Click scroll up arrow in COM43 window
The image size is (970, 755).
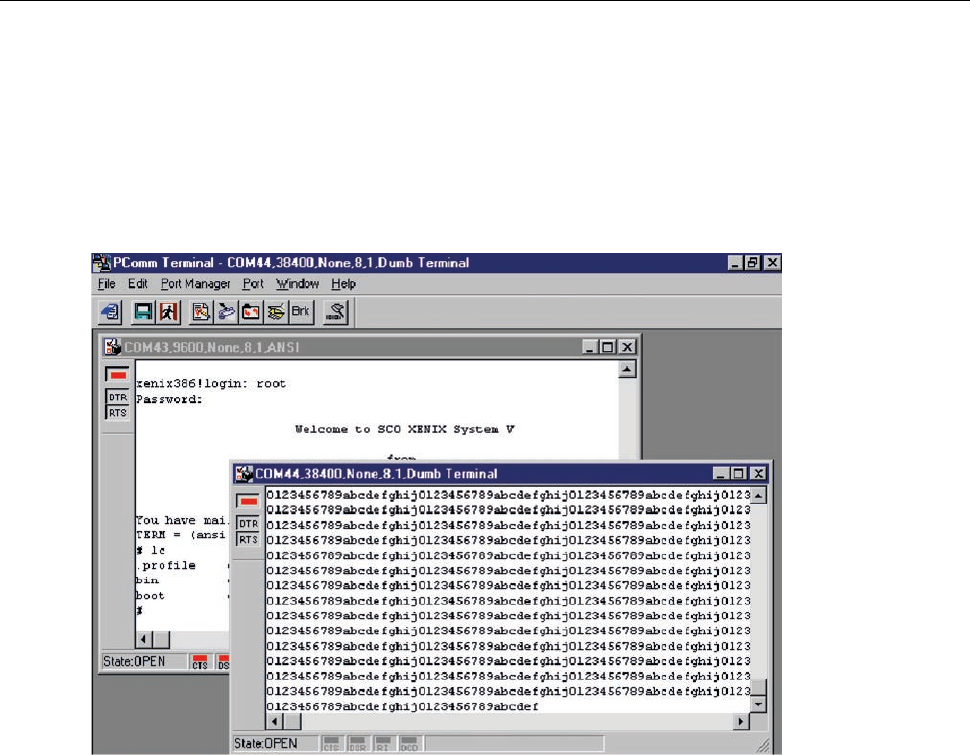(x=627, y=369)
